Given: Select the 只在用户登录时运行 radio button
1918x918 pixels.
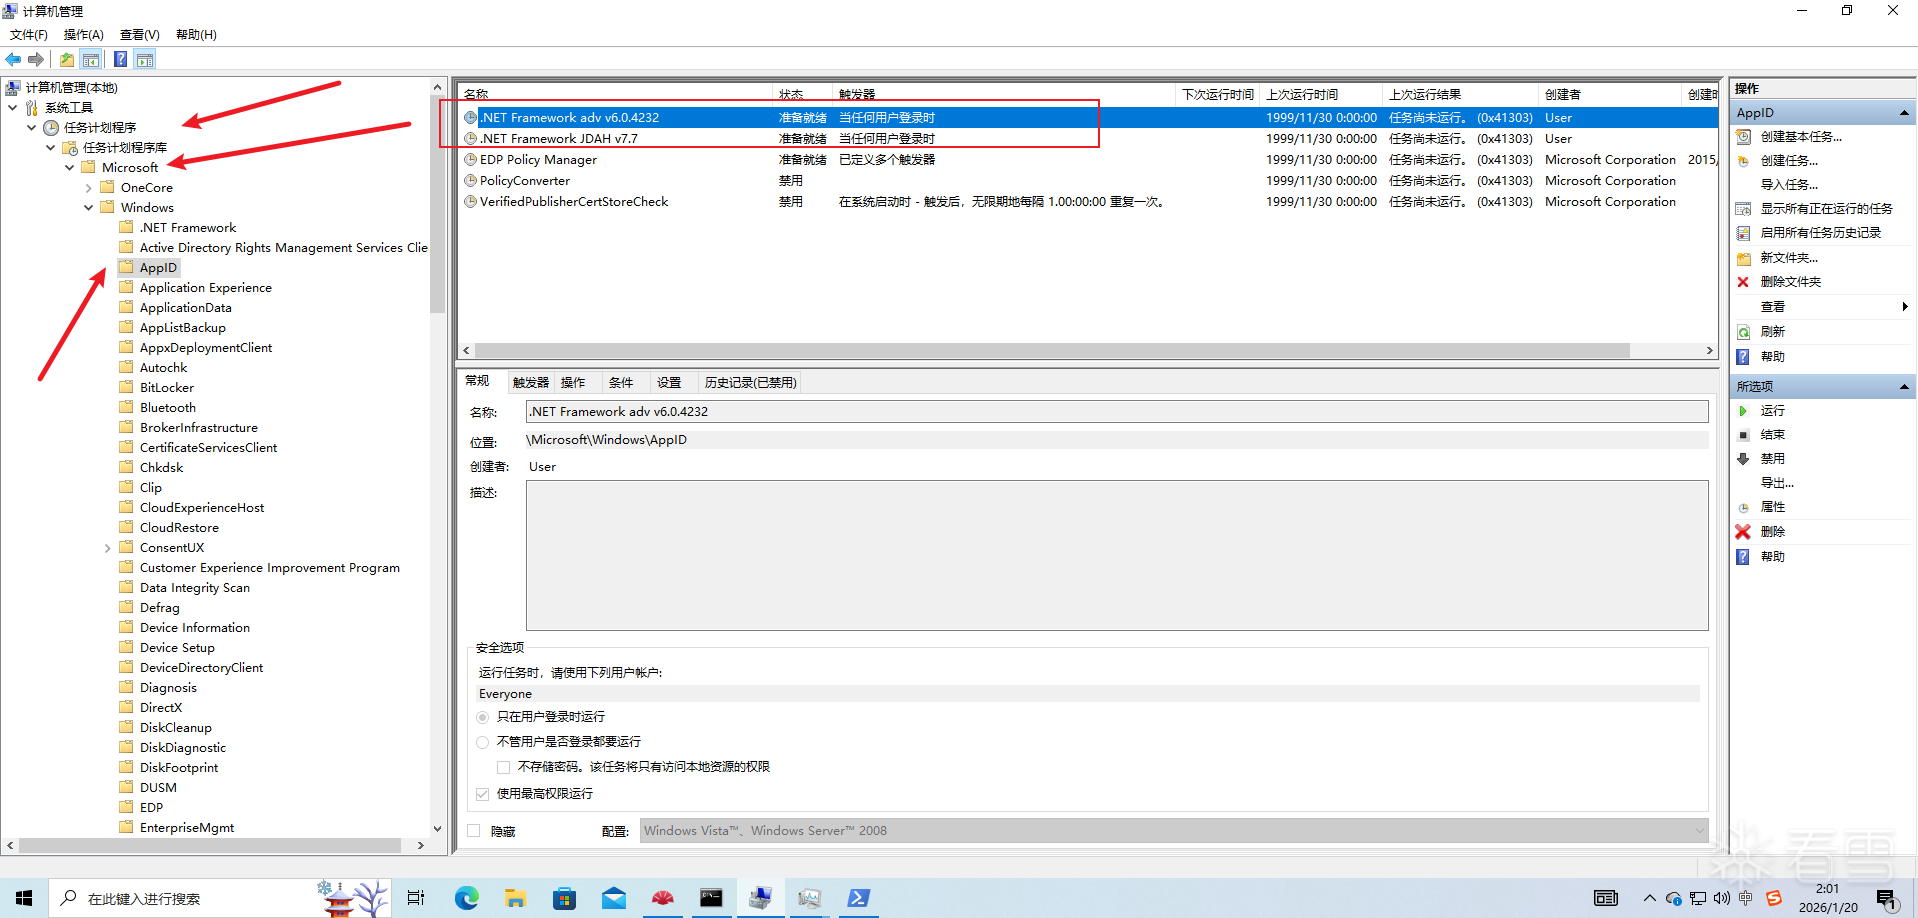Looking at the screenshot, I should [x=483, y=717].
